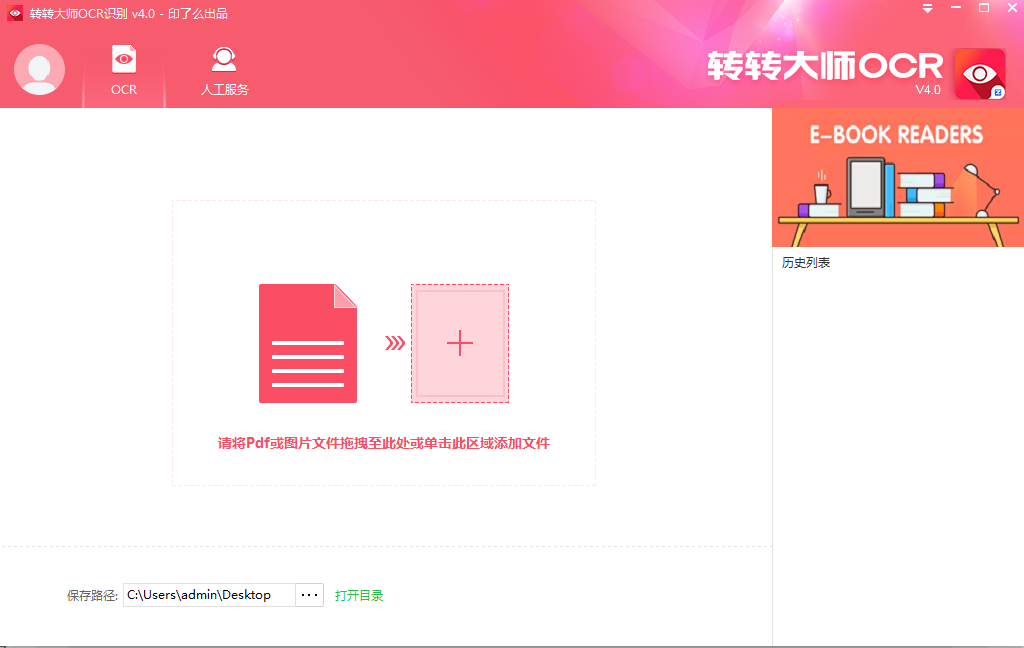Screen dimensions: 1024x648
Task: Open the user profile avatar
Action: (39, 69)
